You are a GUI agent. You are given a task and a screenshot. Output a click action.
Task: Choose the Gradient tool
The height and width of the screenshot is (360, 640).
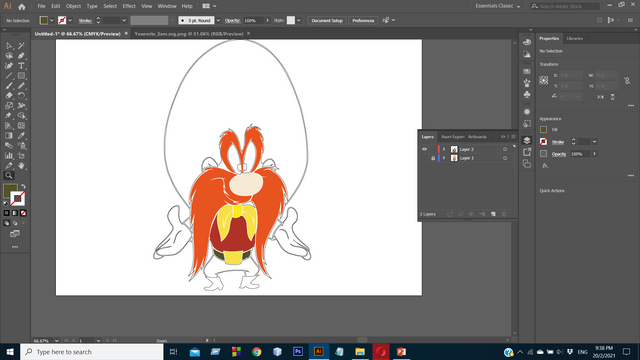(9, 136)
